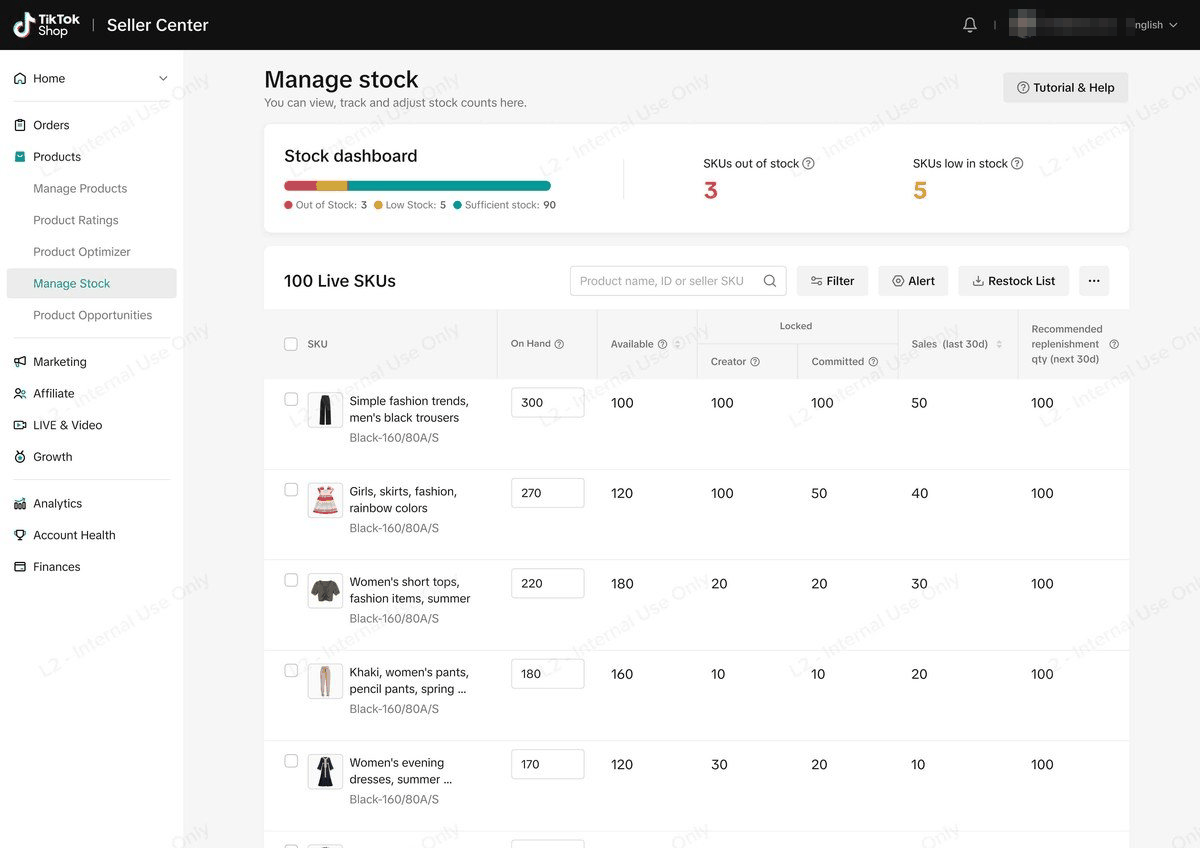
Task: Click the Recommended replenishment help icon
Action: pos(1114,344)
